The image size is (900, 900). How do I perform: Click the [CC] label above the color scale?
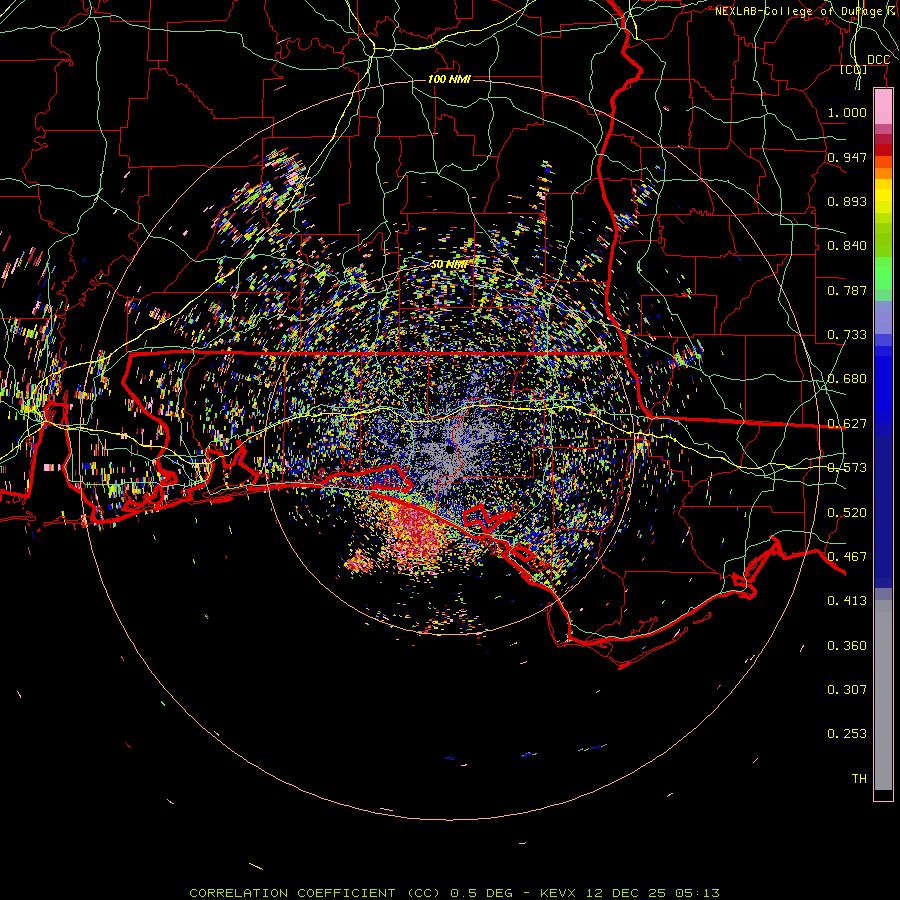tap(854, 70)
